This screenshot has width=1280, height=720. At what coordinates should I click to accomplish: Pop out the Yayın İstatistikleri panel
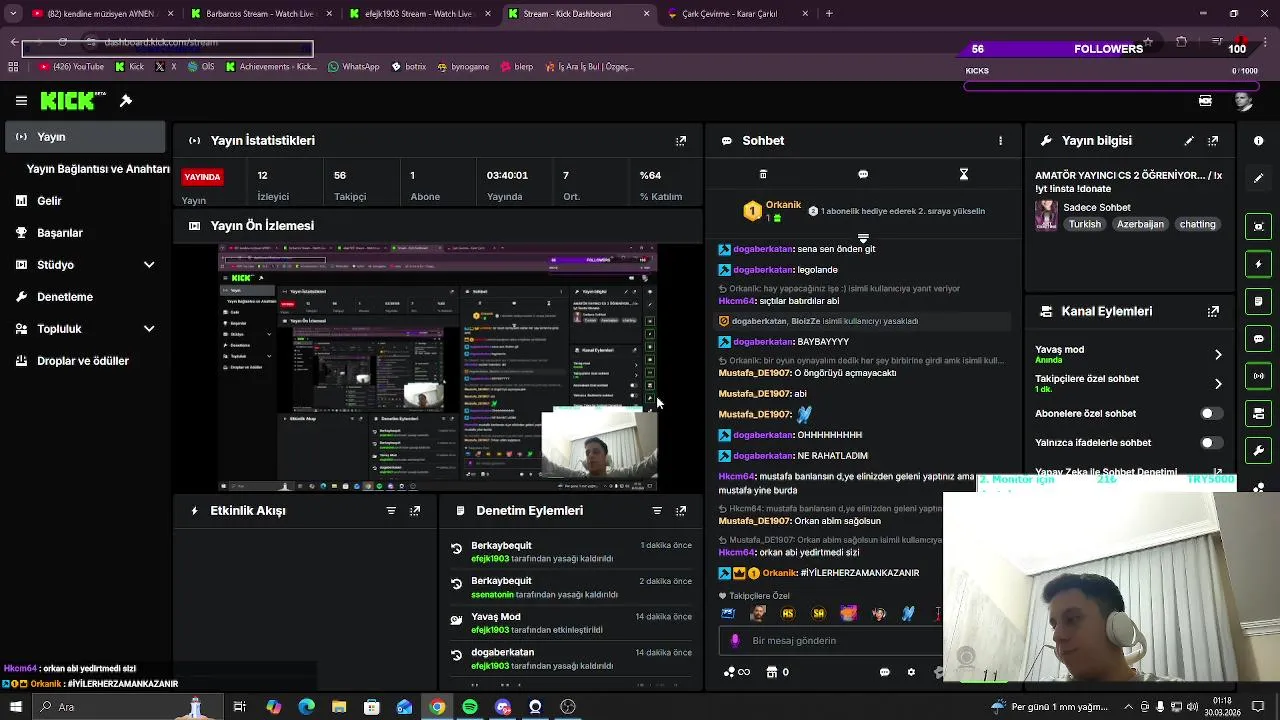(x=681, y=141)
